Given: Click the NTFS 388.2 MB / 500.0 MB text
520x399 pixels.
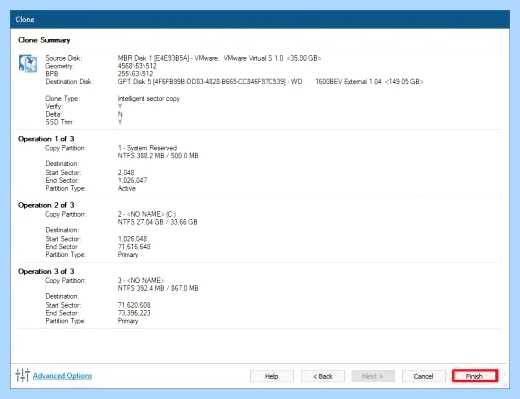Looking at the screenshot, I should (158, 156).
